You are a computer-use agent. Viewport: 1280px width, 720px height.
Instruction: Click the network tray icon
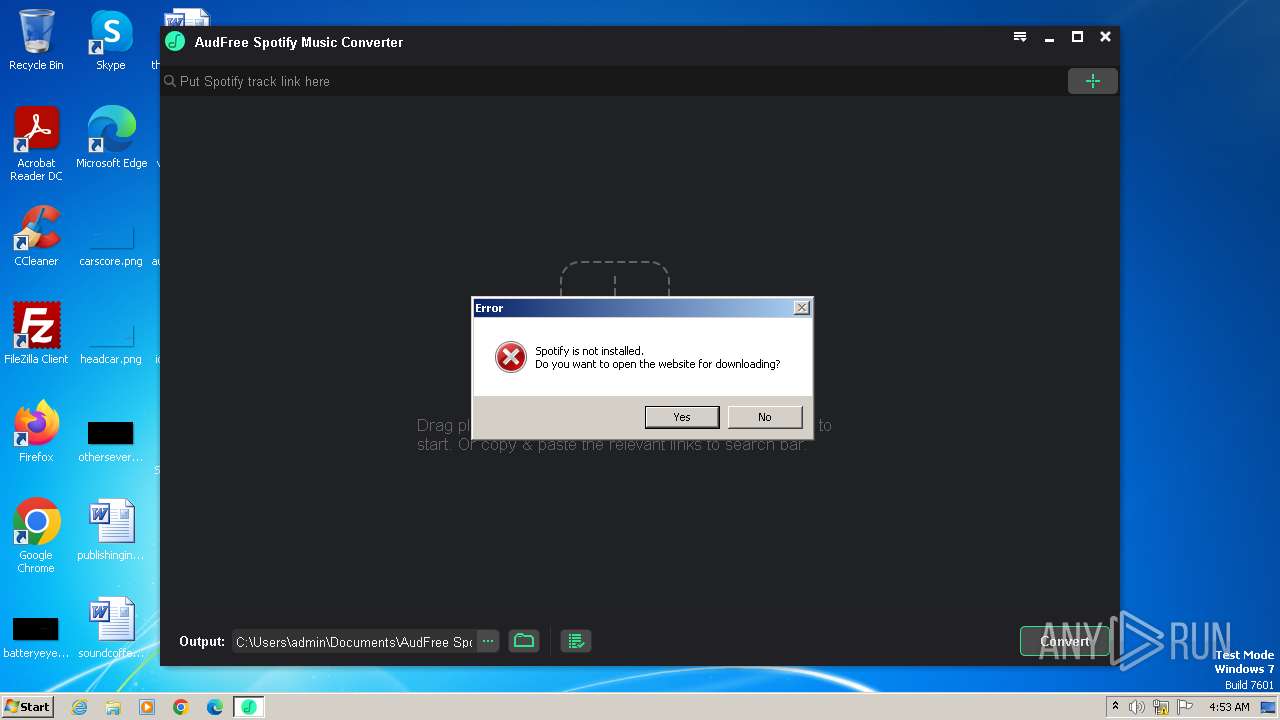pos(1161,707)
